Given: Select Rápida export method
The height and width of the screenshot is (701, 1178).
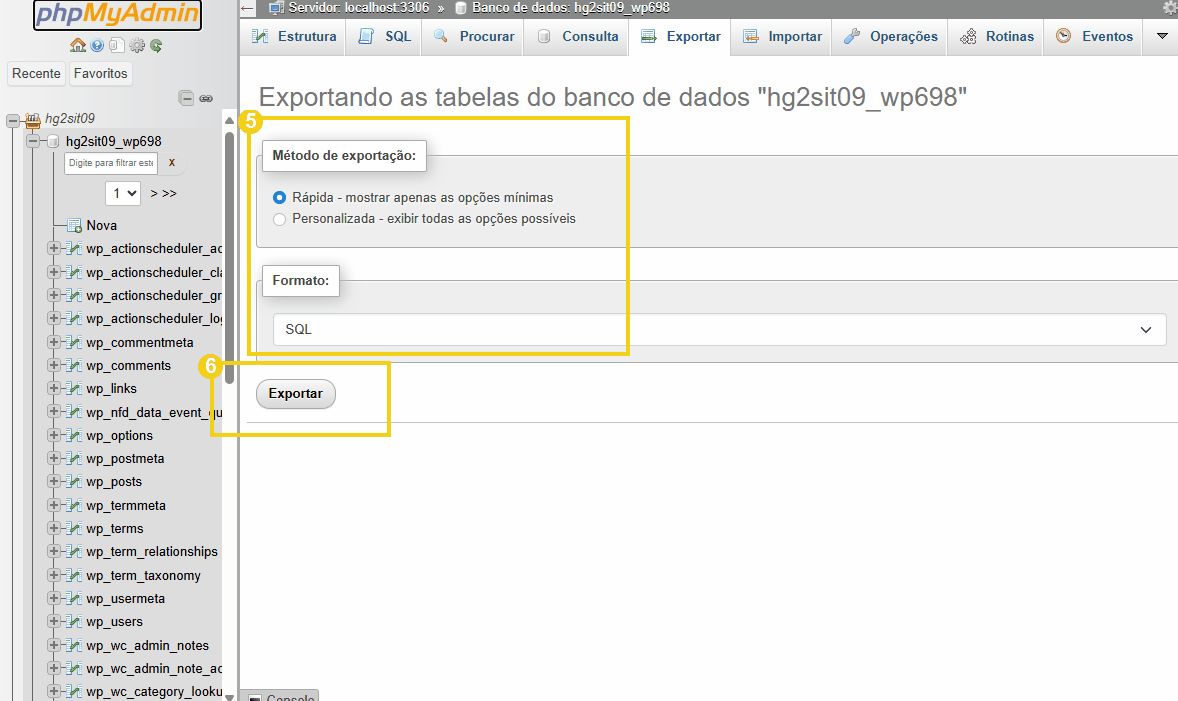Looking at the screenshot, I should pos(279,198).
